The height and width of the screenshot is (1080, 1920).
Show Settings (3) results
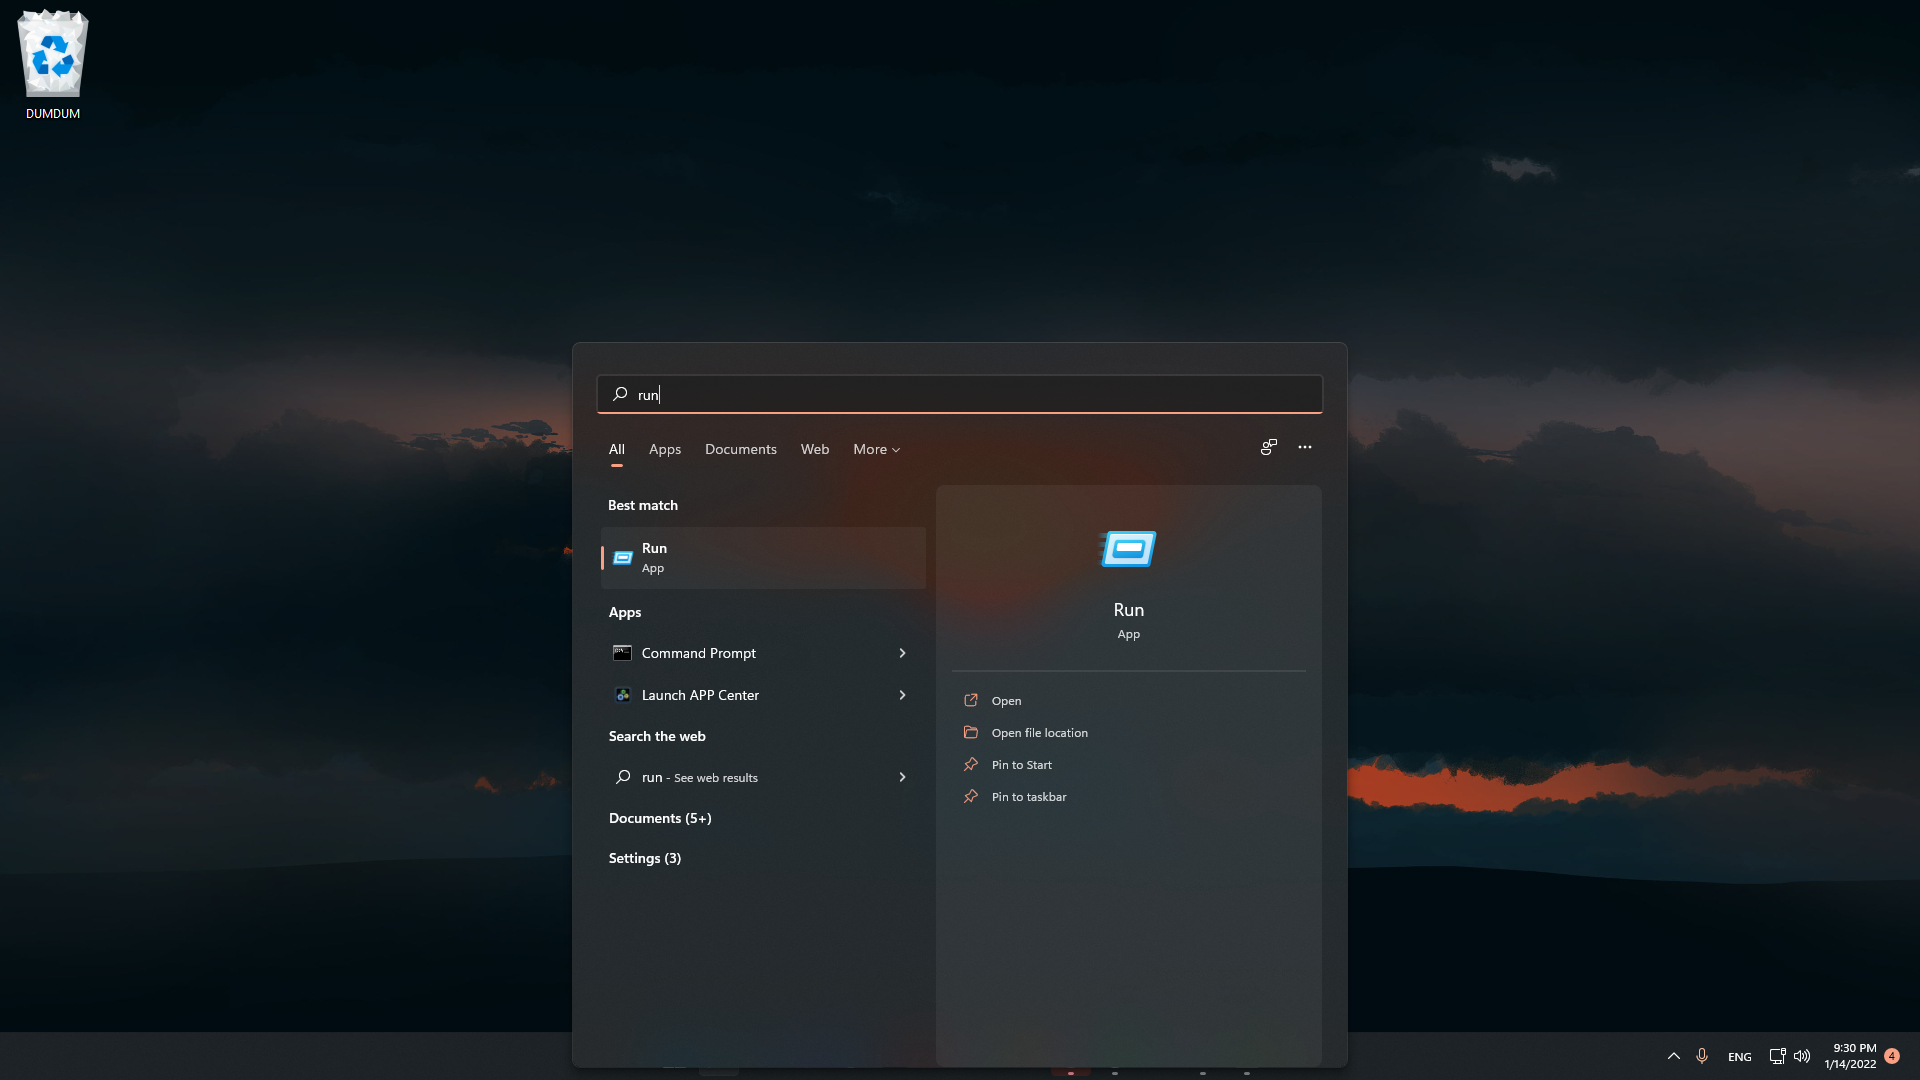645,858
